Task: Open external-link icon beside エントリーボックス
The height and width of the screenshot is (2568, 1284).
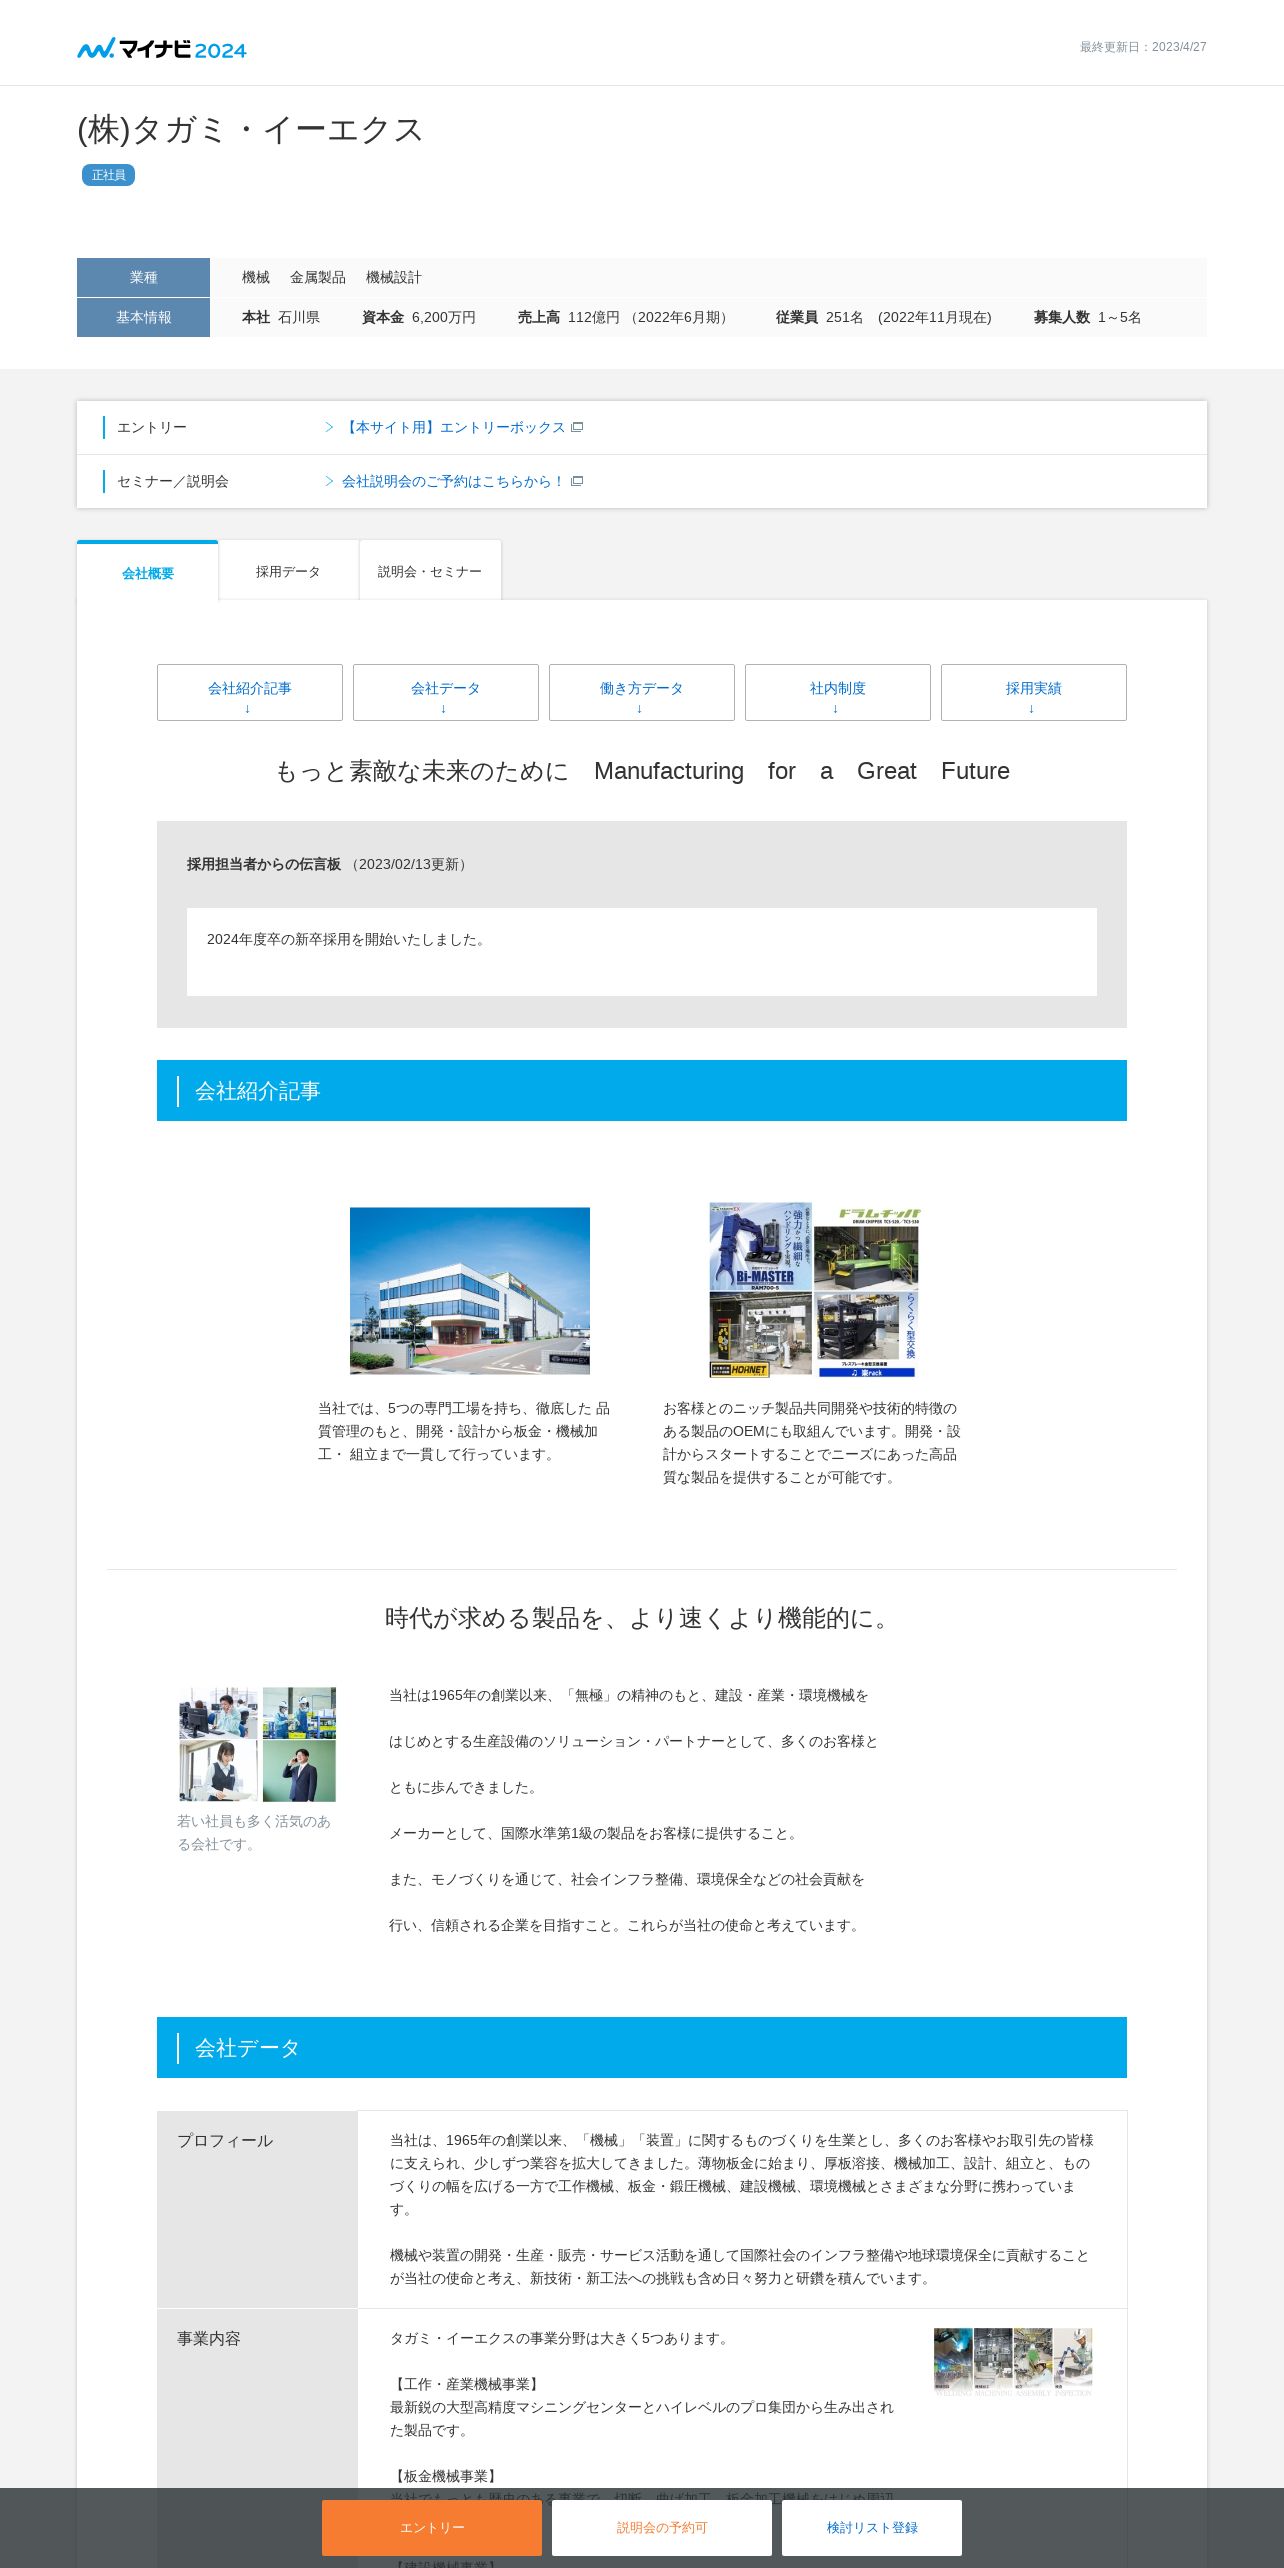Action: pos(577,427)
